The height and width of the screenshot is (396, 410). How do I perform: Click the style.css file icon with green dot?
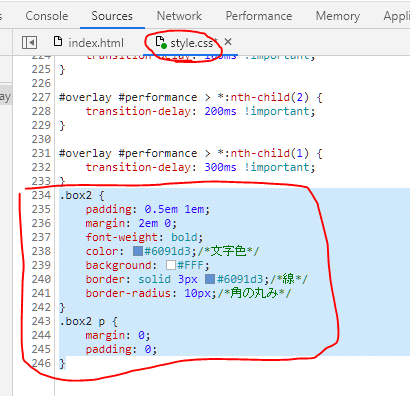(161, 42)
